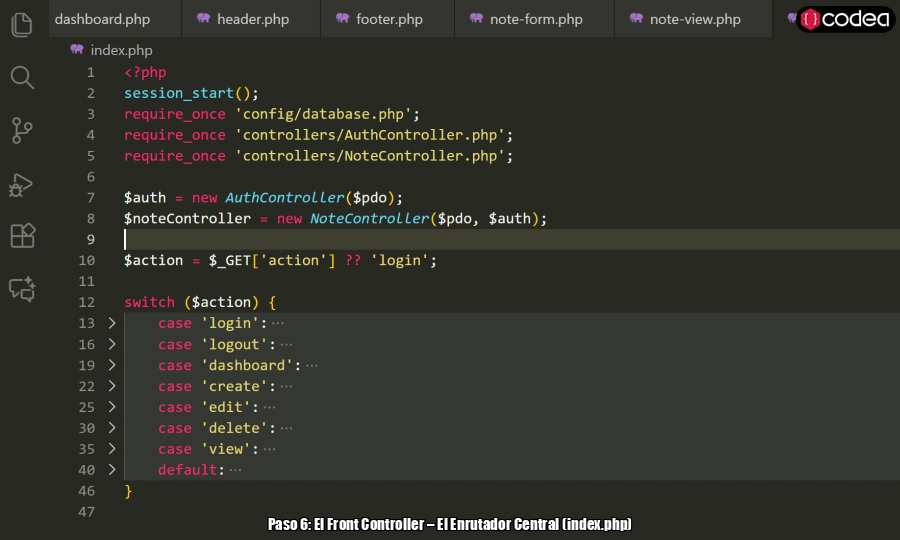Open the Search magnifier in activity bar
The width and height of the screenshot is (900, 540).
(x=22, y=77)
